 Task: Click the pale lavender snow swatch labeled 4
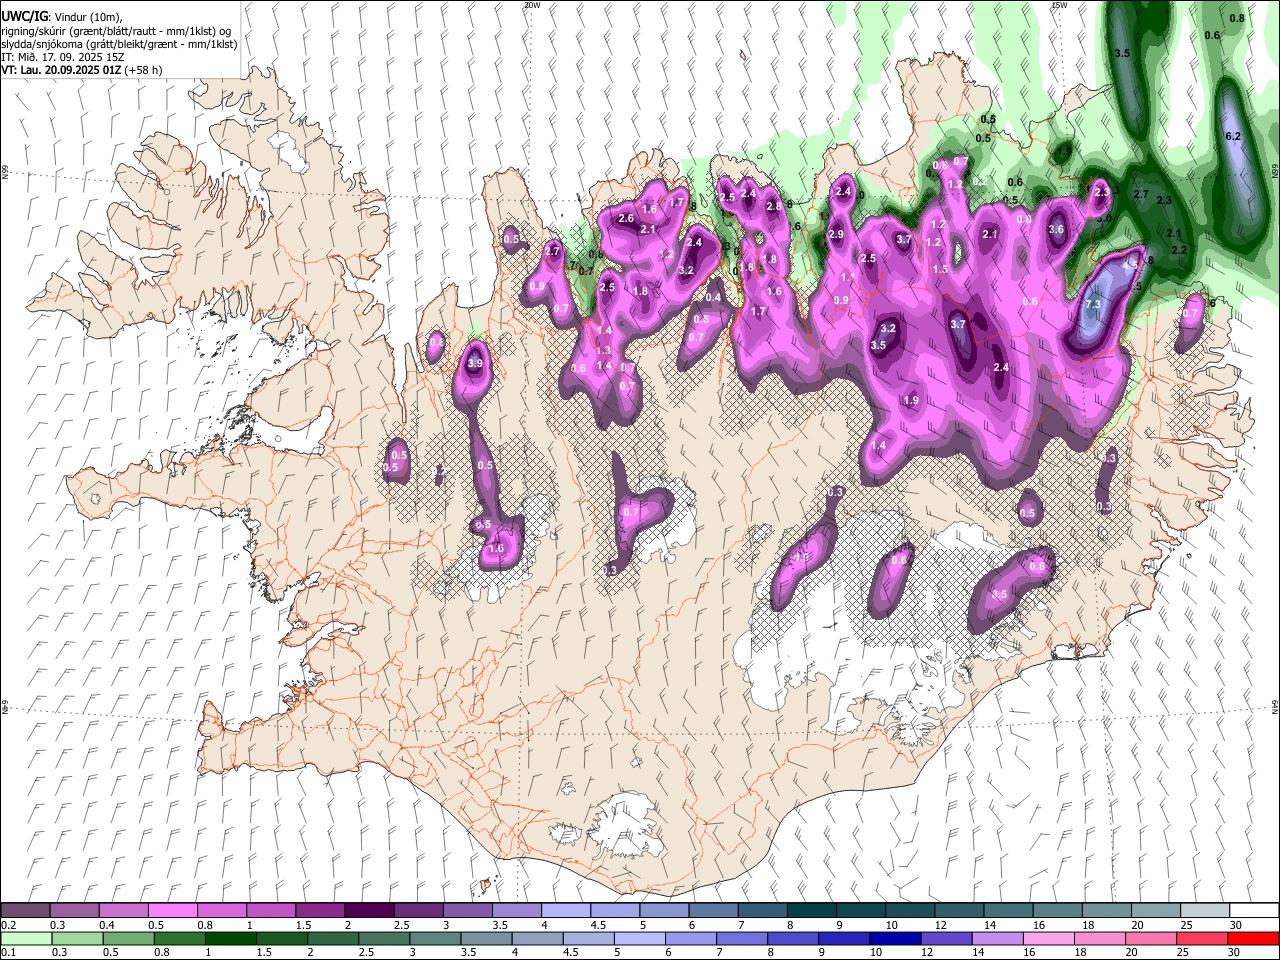click(565, 910)
